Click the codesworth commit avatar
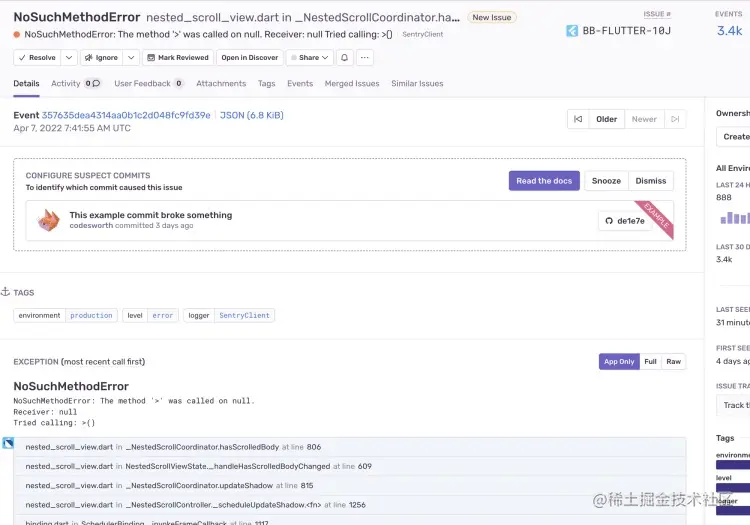 coord(49,220)
